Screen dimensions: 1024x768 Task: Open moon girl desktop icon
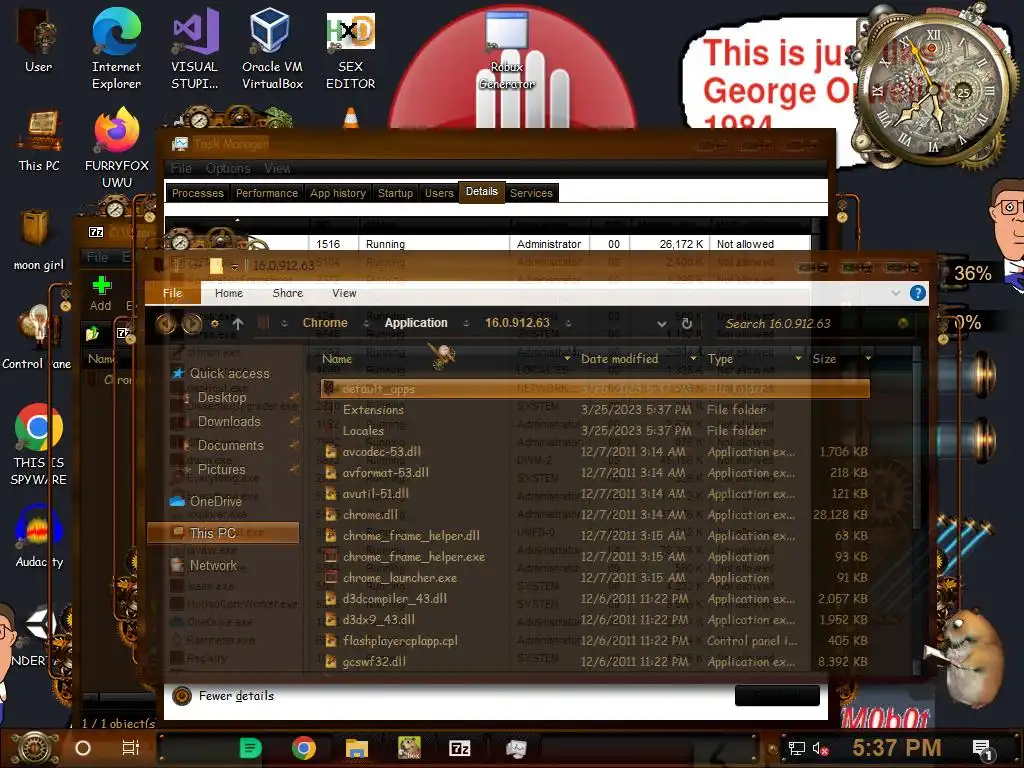click(x=39, y=240)
